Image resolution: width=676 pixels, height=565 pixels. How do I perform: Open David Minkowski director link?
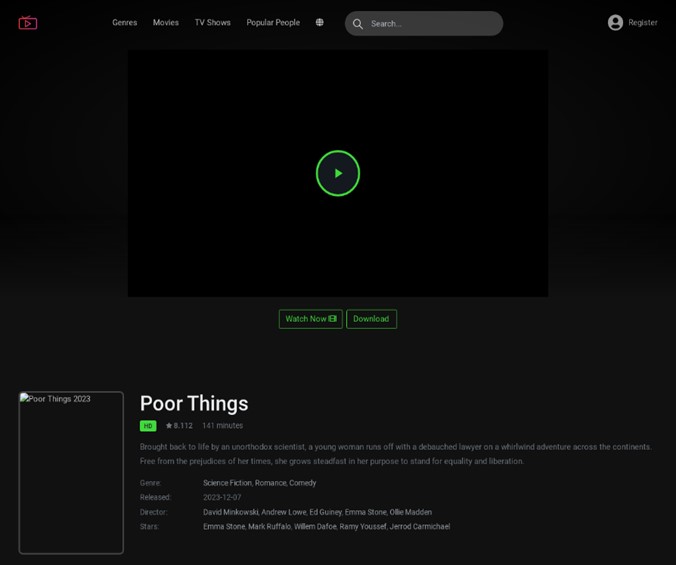click(x=230, y=512)
